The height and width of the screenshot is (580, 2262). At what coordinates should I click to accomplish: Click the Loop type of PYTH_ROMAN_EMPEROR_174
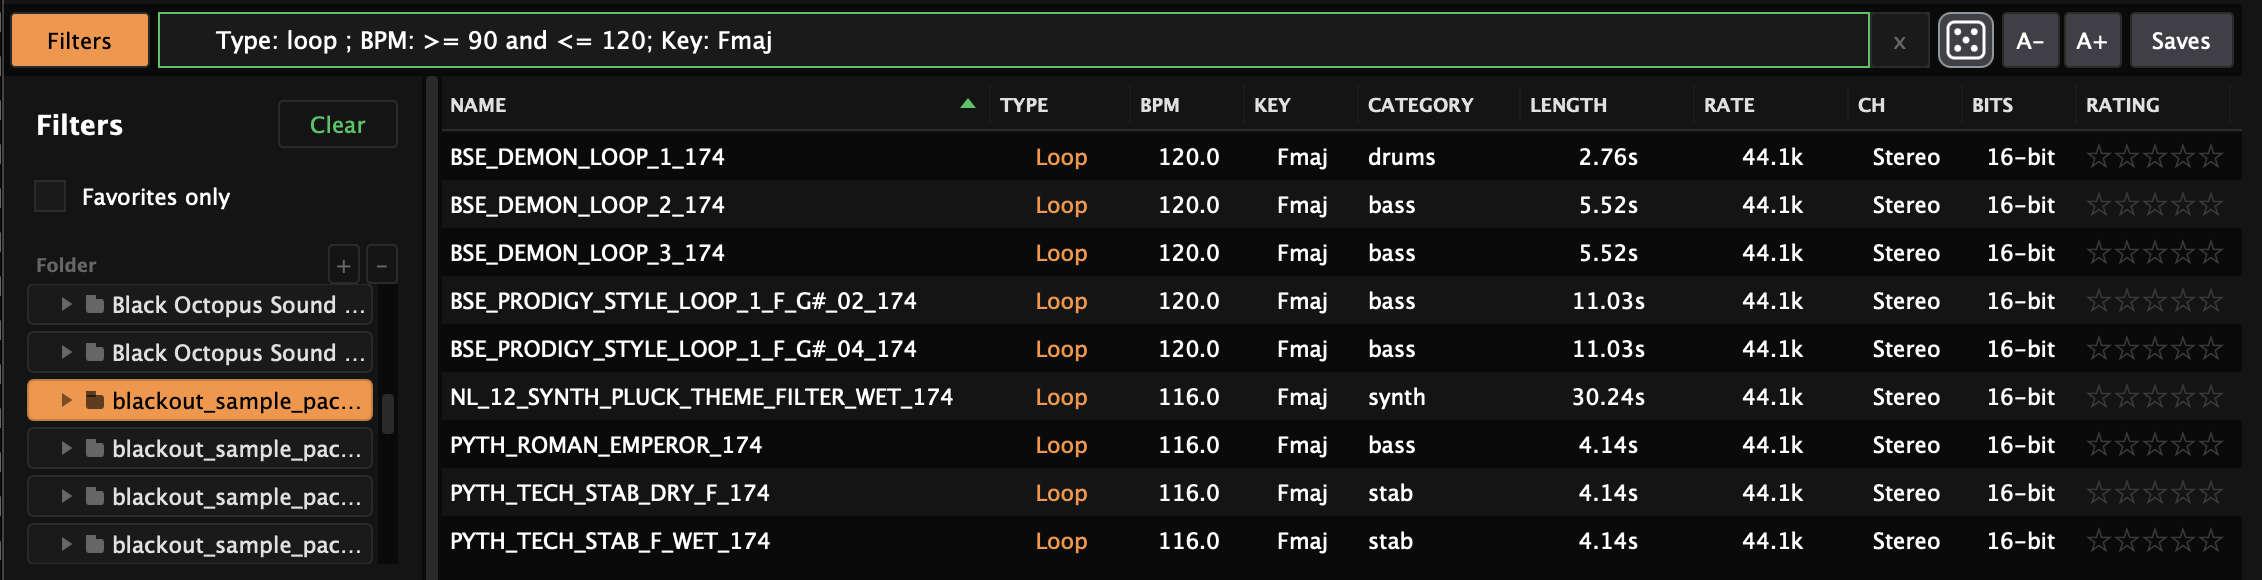(1061, 445)
